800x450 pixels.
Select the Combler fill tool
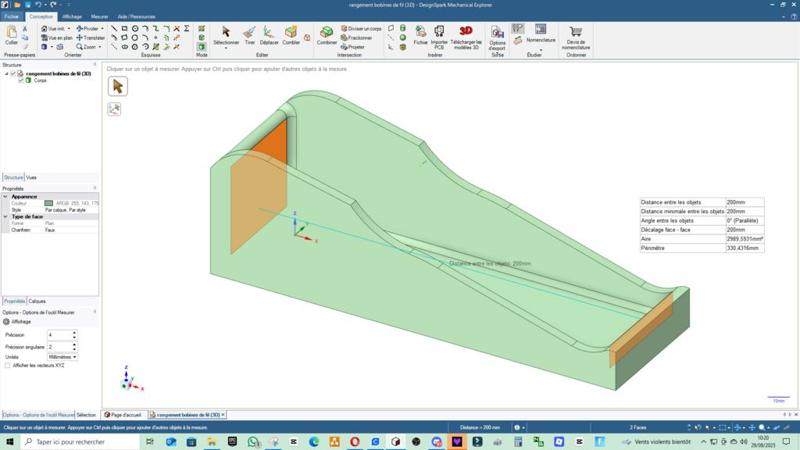tap(291, 36)
